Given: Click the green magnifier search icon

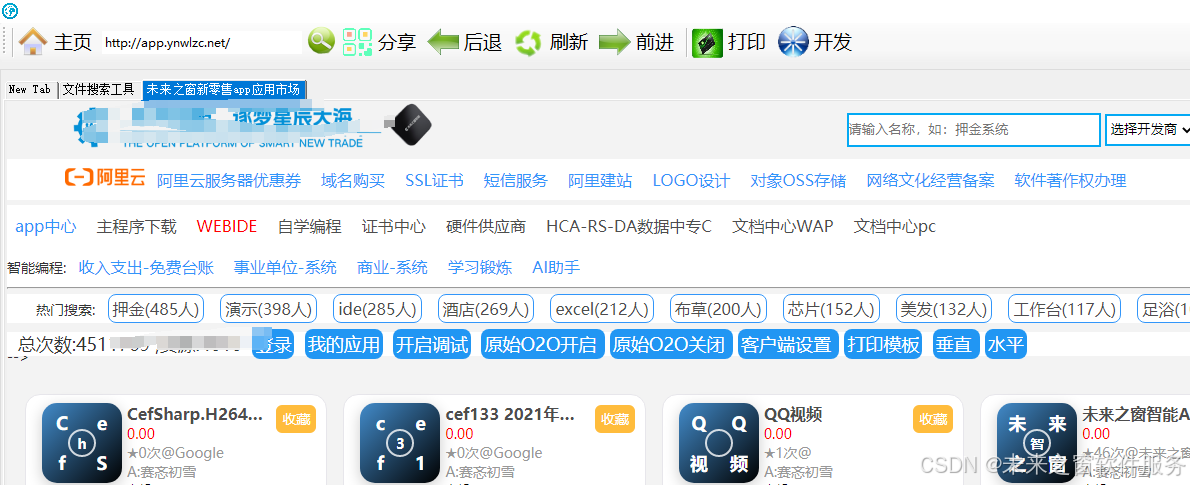Looking at the screenshot, I should [321, 41].
